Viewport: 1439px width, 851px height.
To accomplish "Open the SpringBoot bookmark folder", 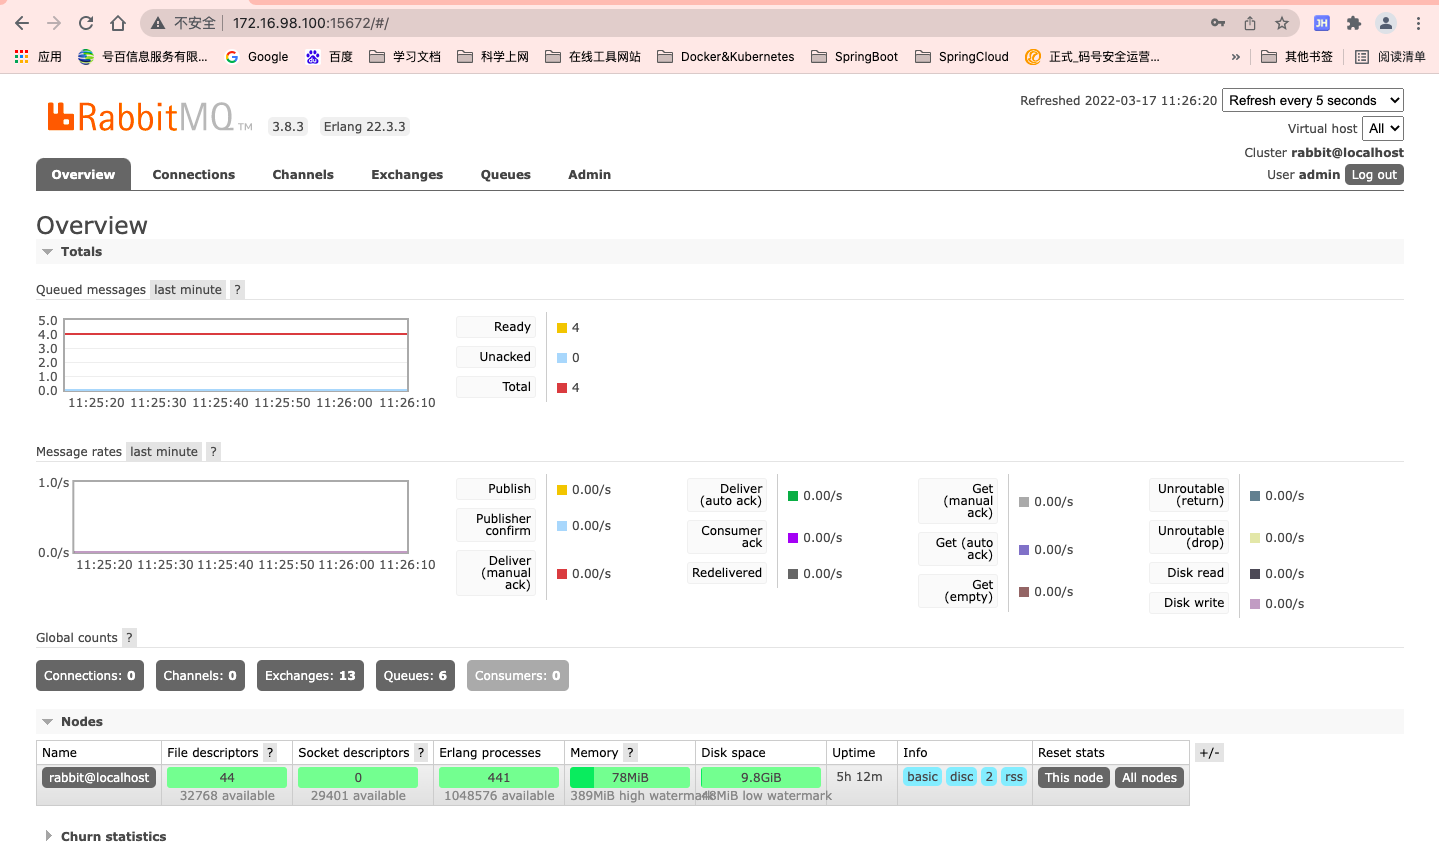I will [855, 57].
